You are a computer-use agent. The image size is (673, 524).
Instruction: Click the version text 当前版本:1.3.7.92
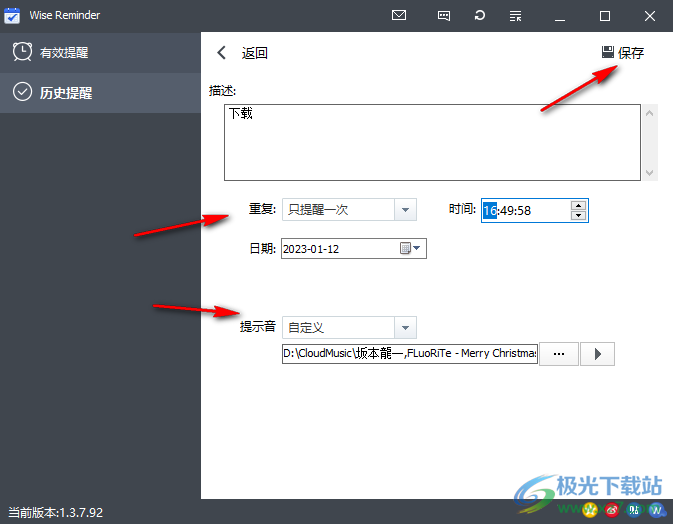coord(56,512)
